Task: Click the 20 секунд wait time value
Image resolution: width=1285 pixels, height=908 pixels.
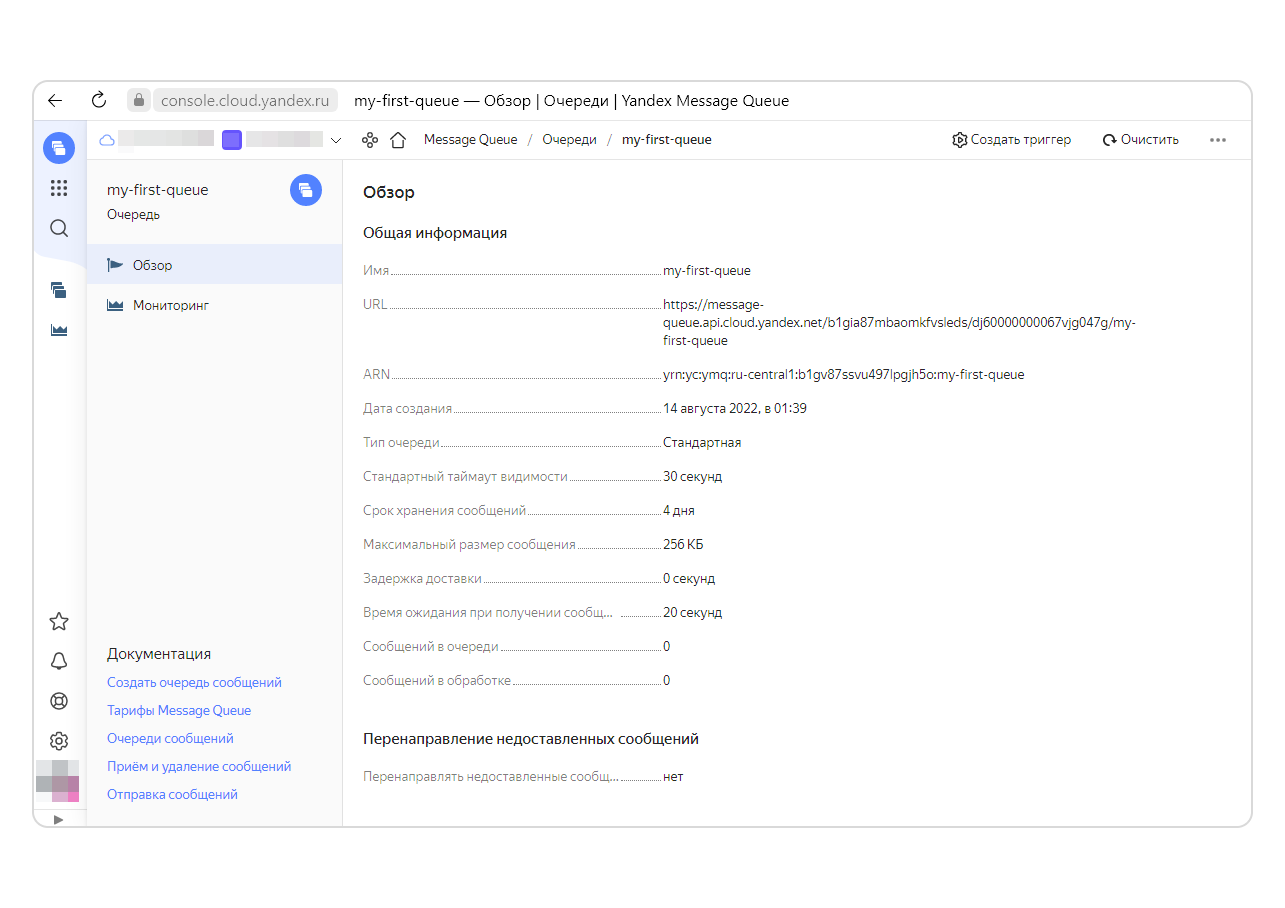Action: click(692, 613)
